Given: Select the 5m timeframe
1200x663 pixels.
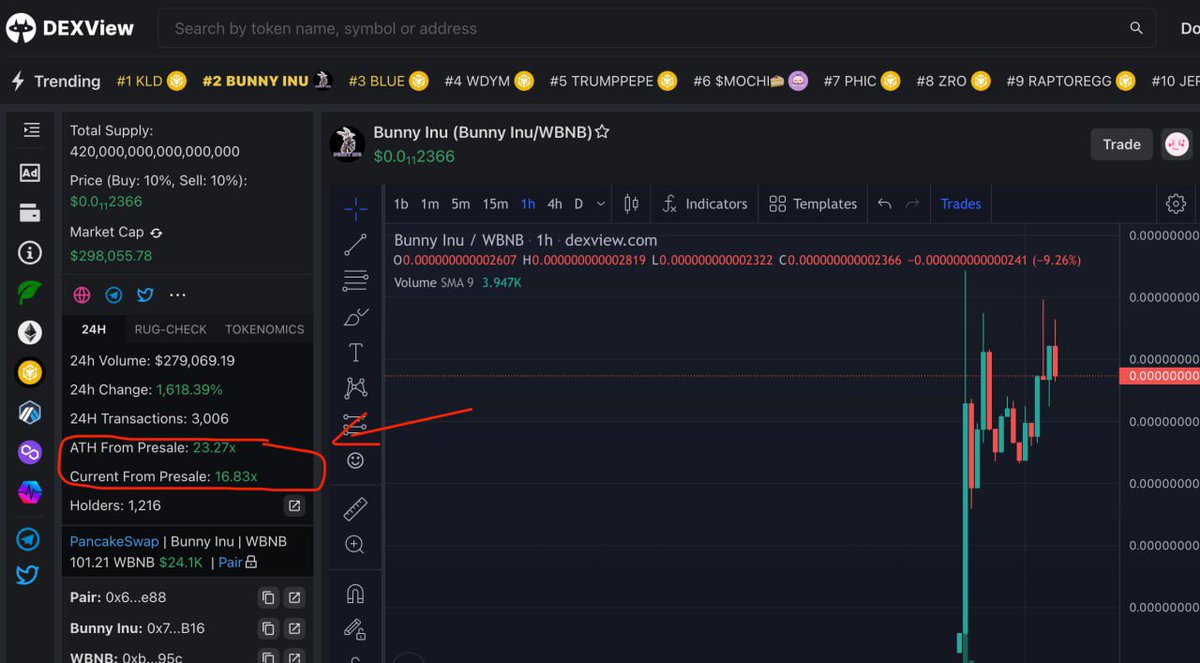Looking at the screenshot, I should (460, 204).
